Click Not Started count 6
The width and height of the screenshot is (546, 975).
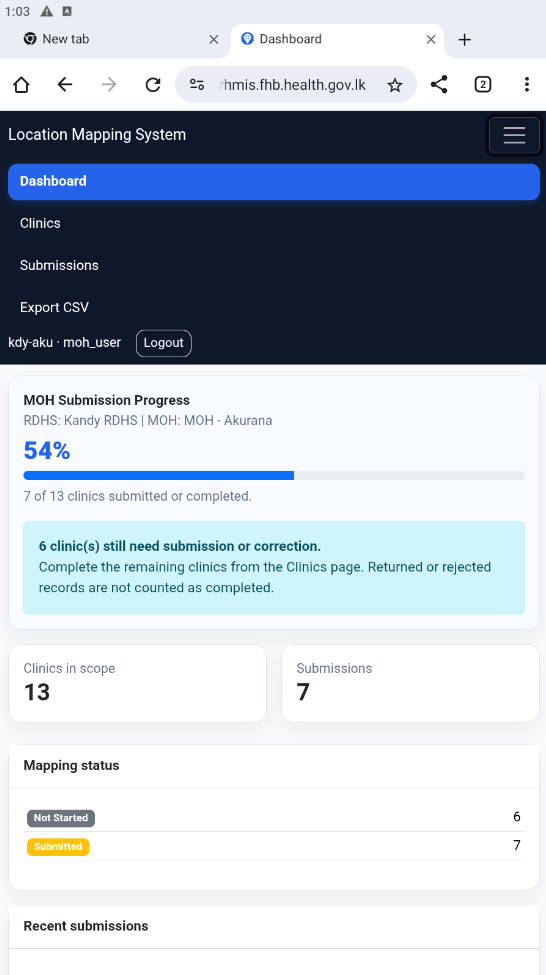click(517, 817)
